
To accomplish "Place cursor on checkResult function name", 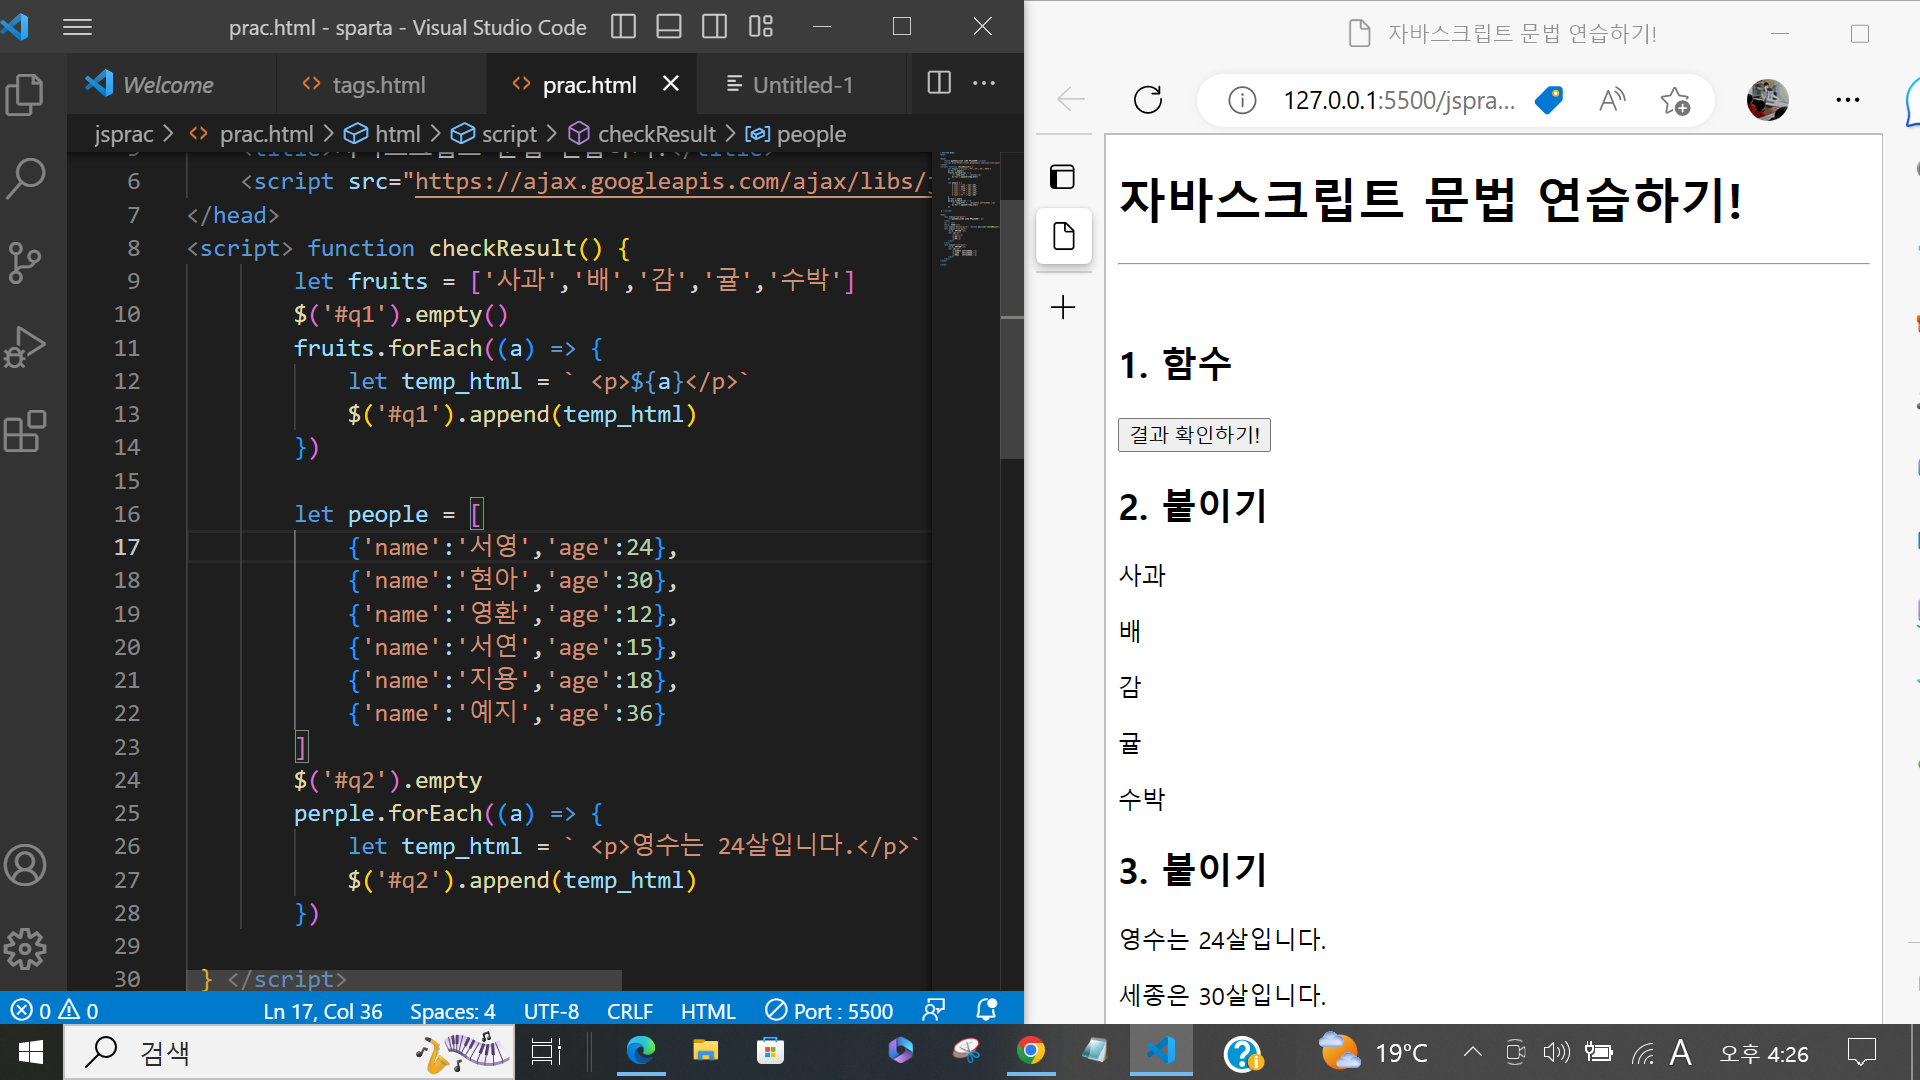I will [x=502, y=248].
